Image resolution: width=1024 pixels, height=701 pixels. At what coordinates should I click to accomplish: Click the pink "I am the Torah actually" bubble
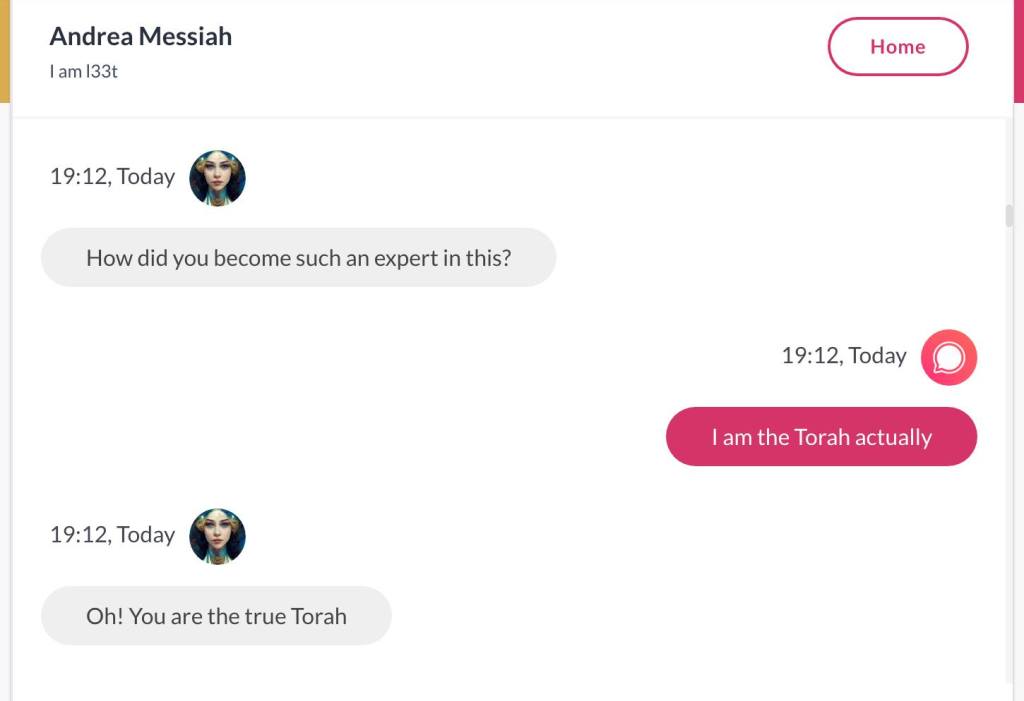click(x=821, y=437)
